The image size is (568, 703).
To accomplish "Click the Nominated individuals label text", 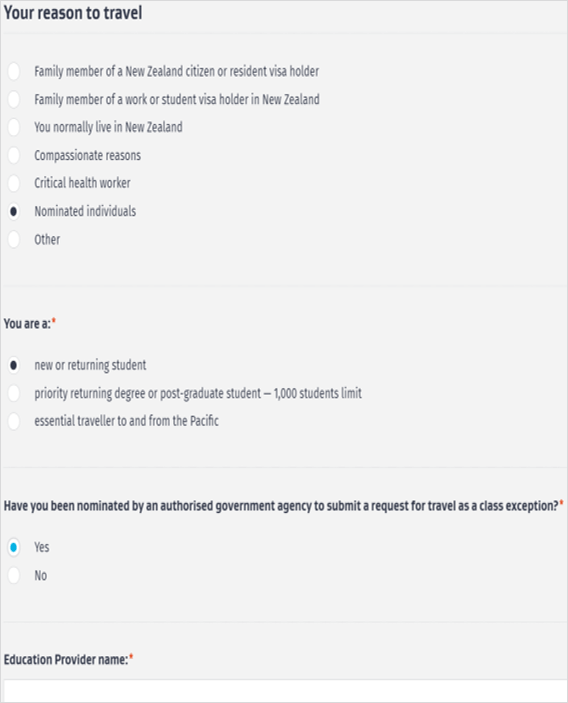I will point(85,211).
